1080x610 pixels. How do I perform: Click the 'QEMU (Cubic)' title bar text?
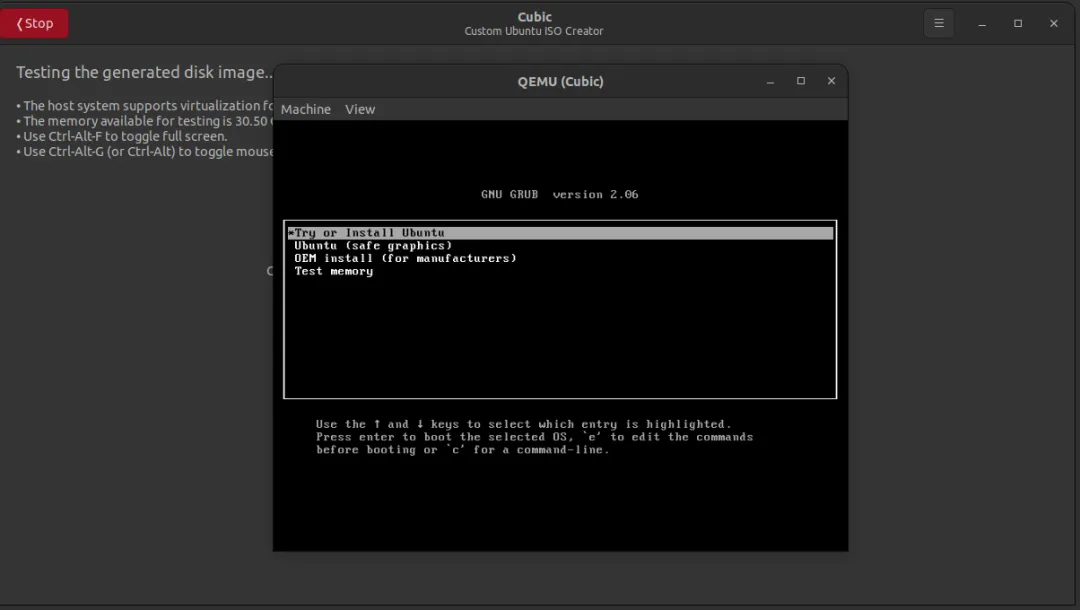point(561,81)
